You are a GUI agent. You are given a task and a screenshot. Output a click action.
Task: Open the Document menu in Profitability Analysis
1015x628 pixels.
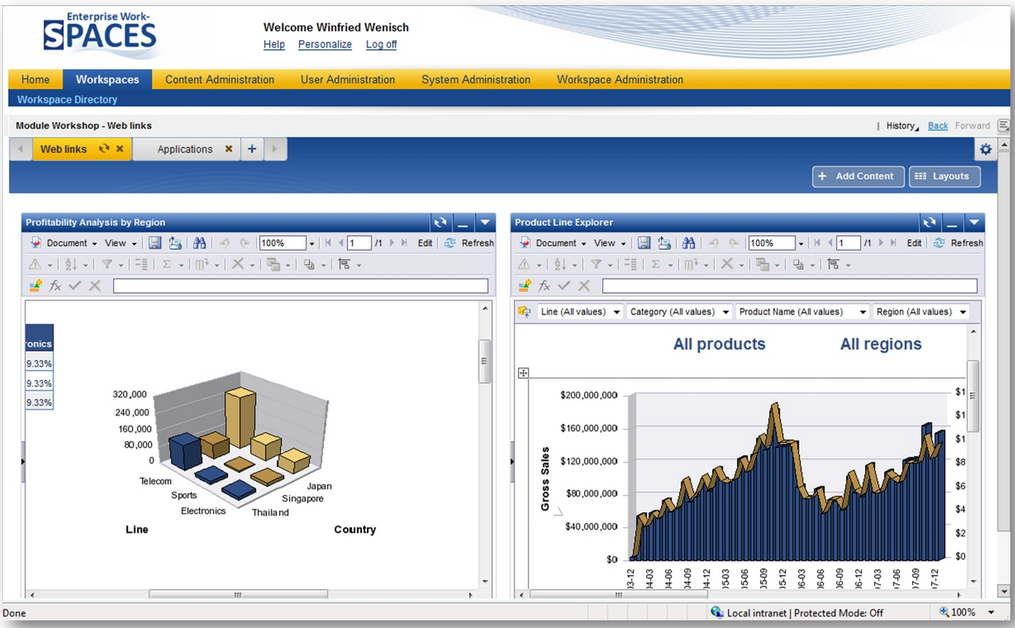66,243
